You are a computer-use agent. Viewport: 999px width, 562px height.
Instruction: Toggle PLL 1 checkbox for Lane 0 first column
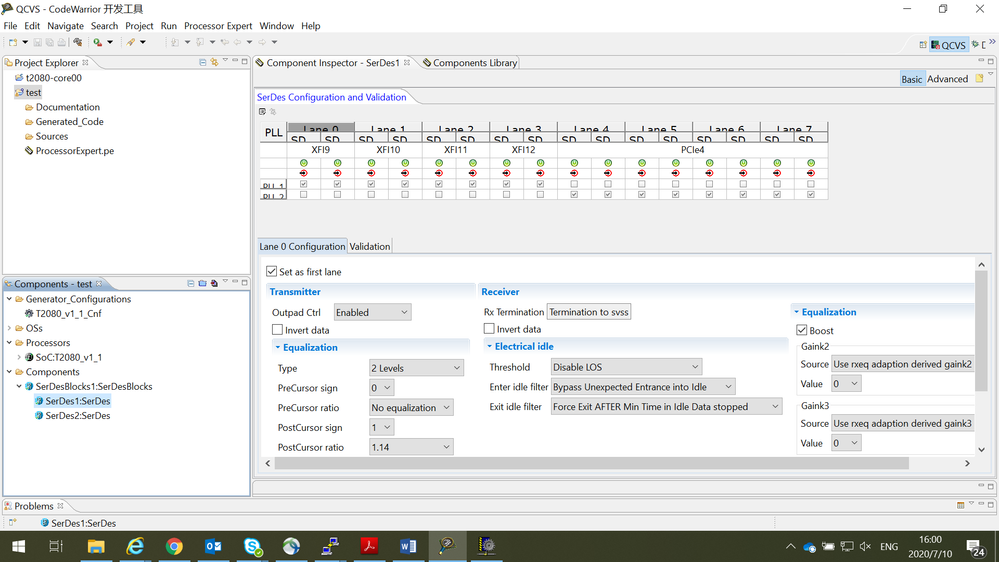(304, 184)
